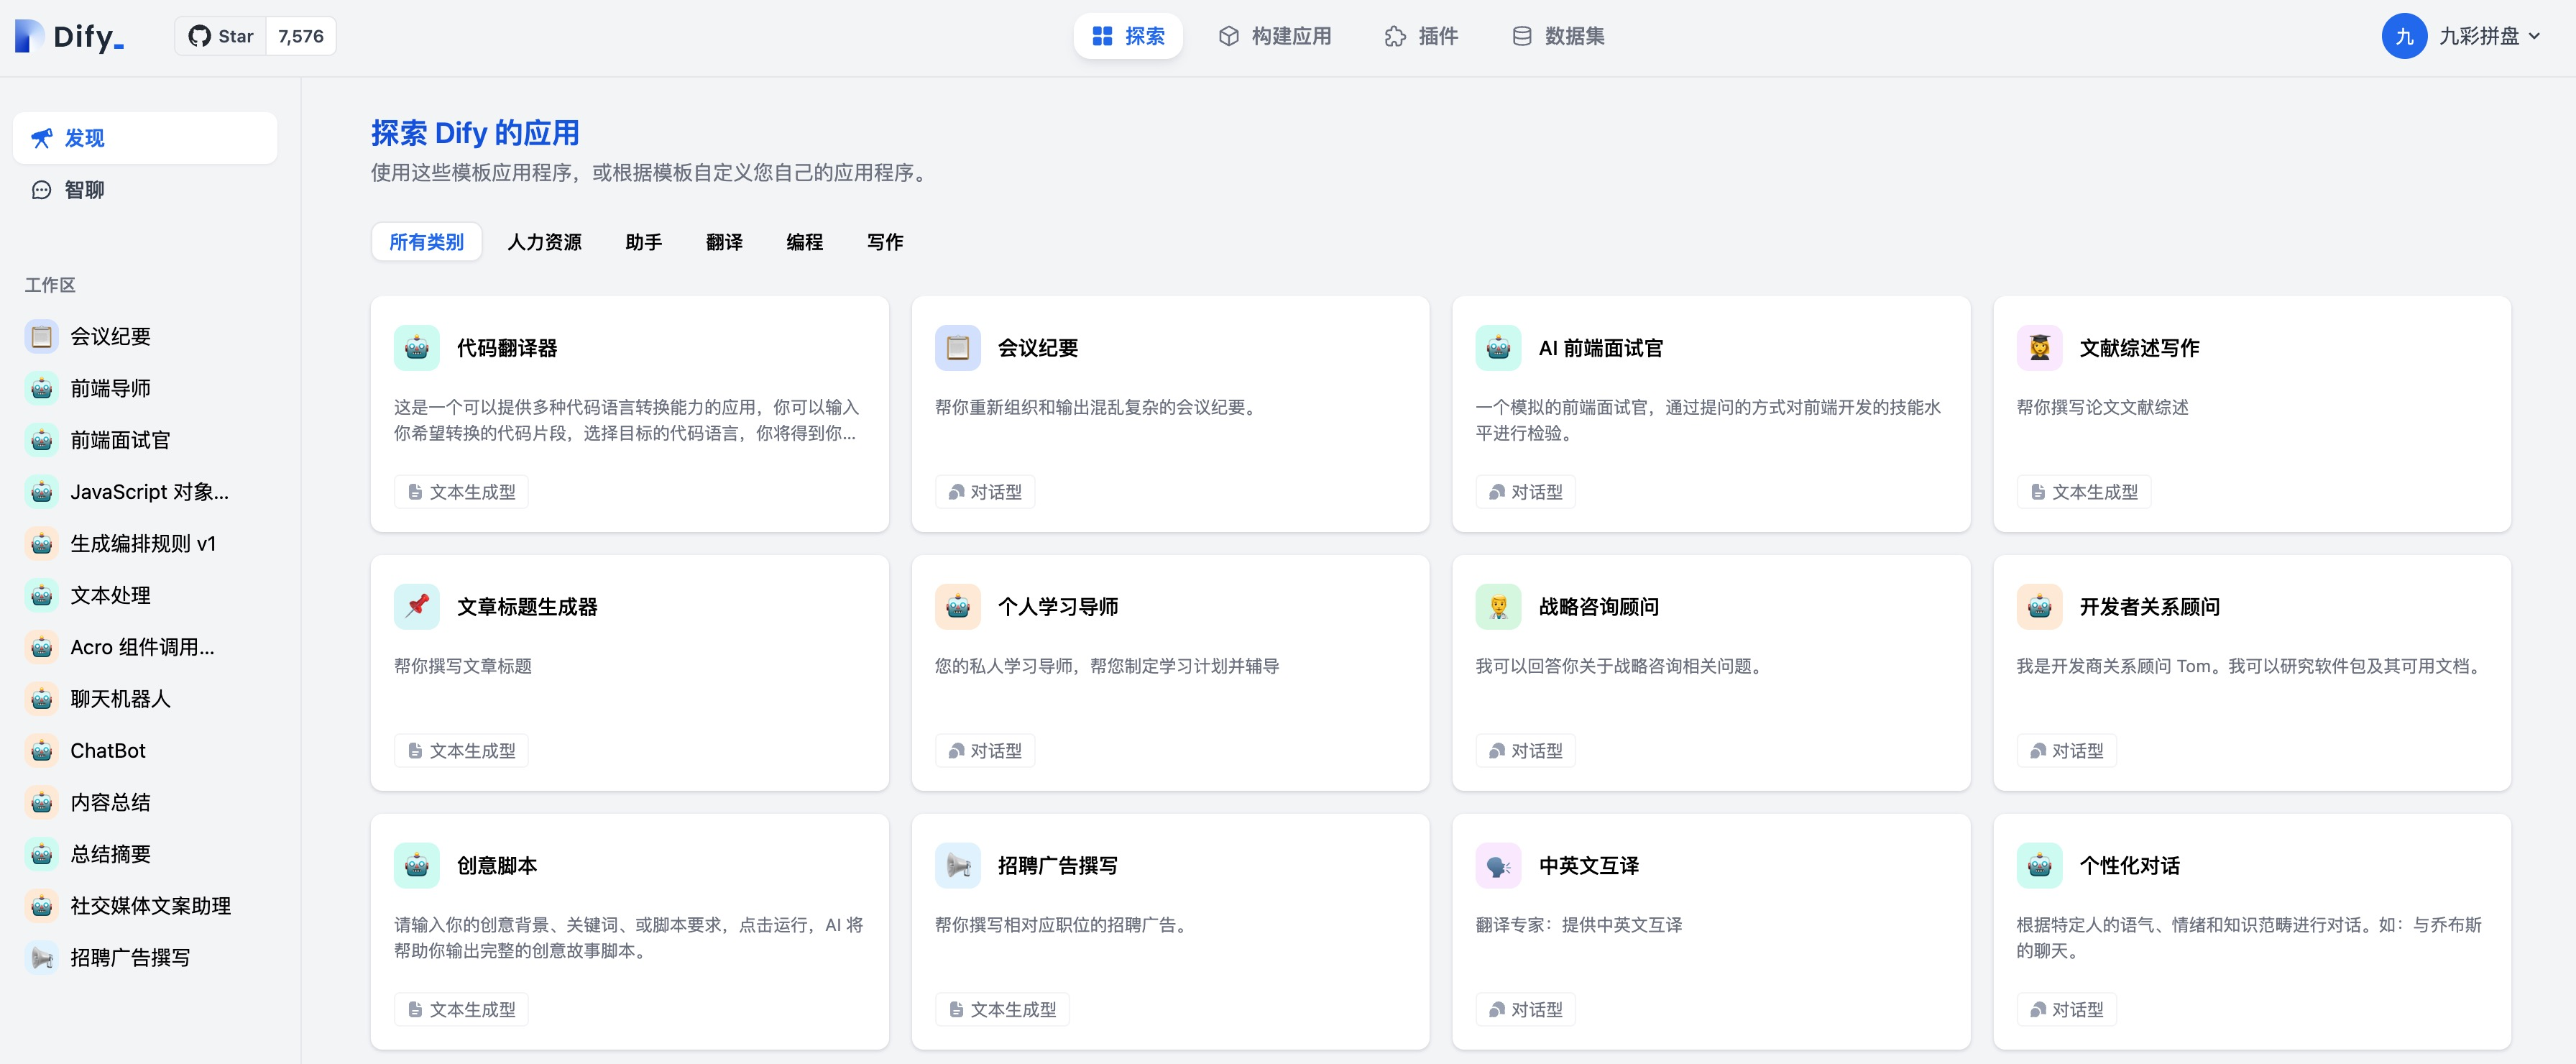Click the 文献综述写作 student icon

(2039, 348)
